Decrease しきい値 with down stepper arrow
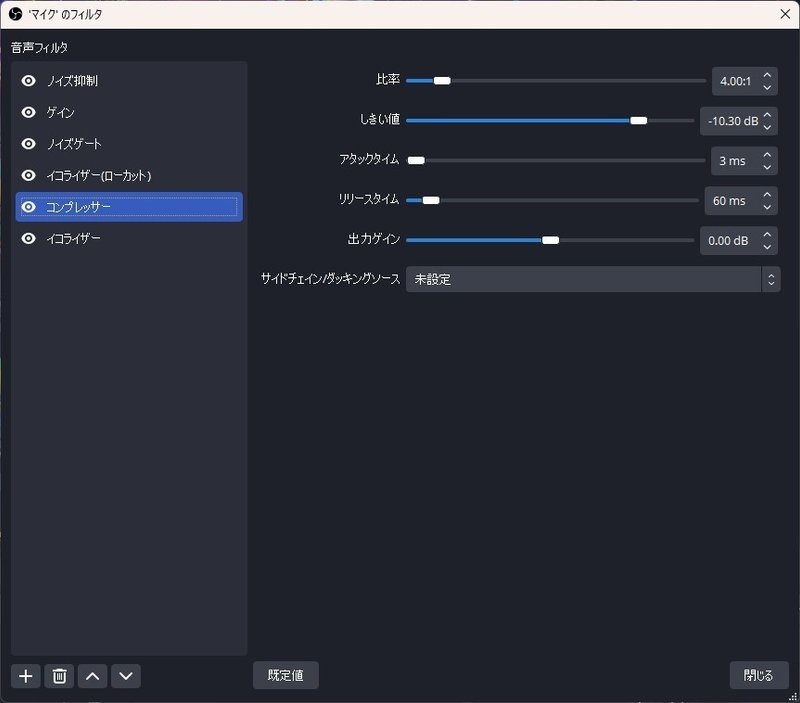This screenshot has width=800, height=703. click(767, 127)
